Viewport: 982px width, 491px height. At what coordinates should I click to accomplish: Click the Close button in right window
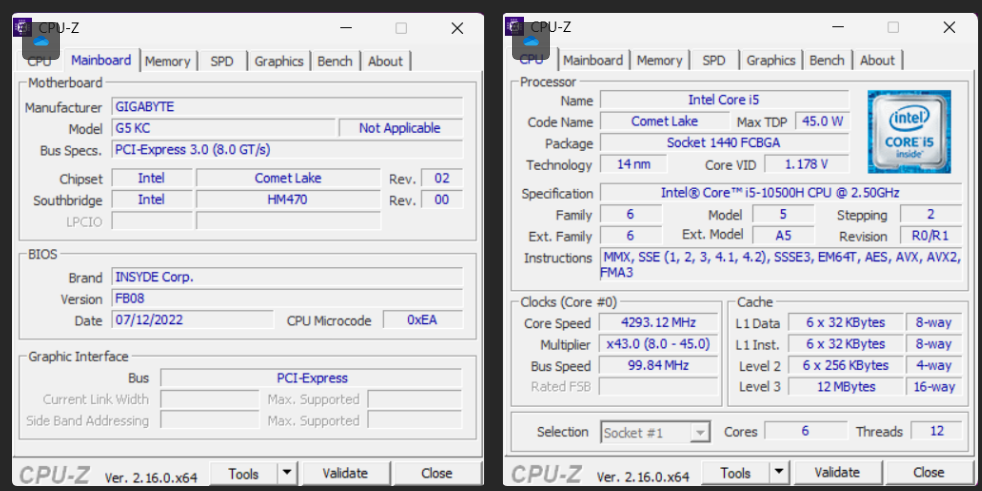click(928, 472)
